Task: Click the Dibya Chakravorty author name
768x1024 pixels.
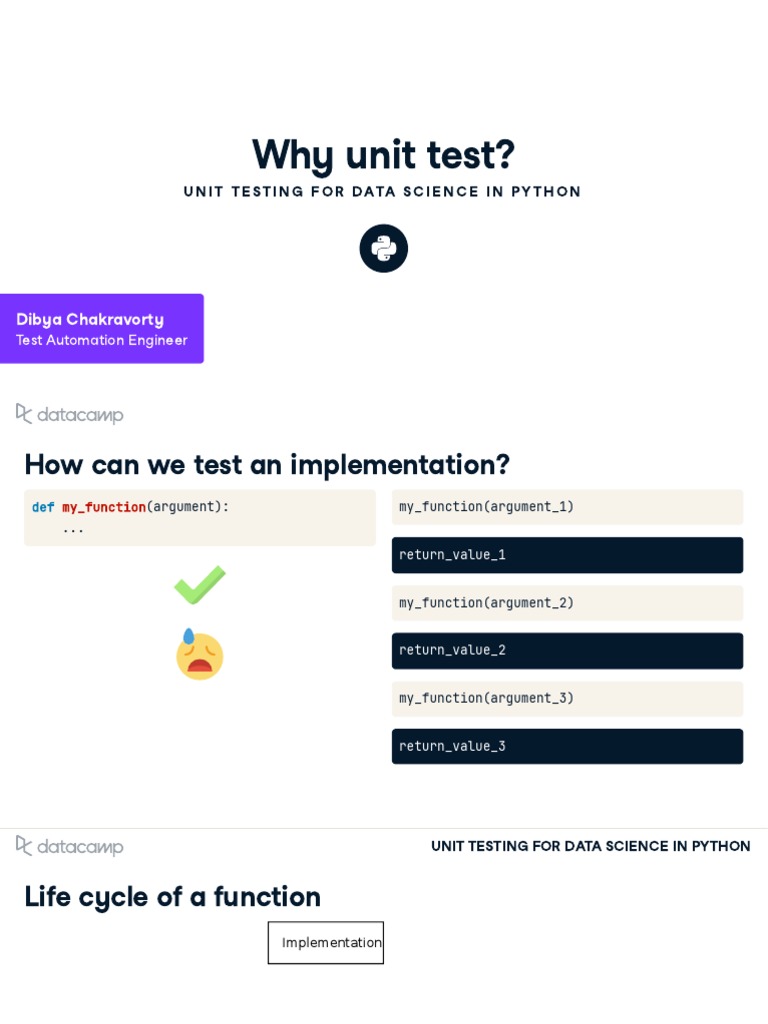Action: [x=90, y=319]
